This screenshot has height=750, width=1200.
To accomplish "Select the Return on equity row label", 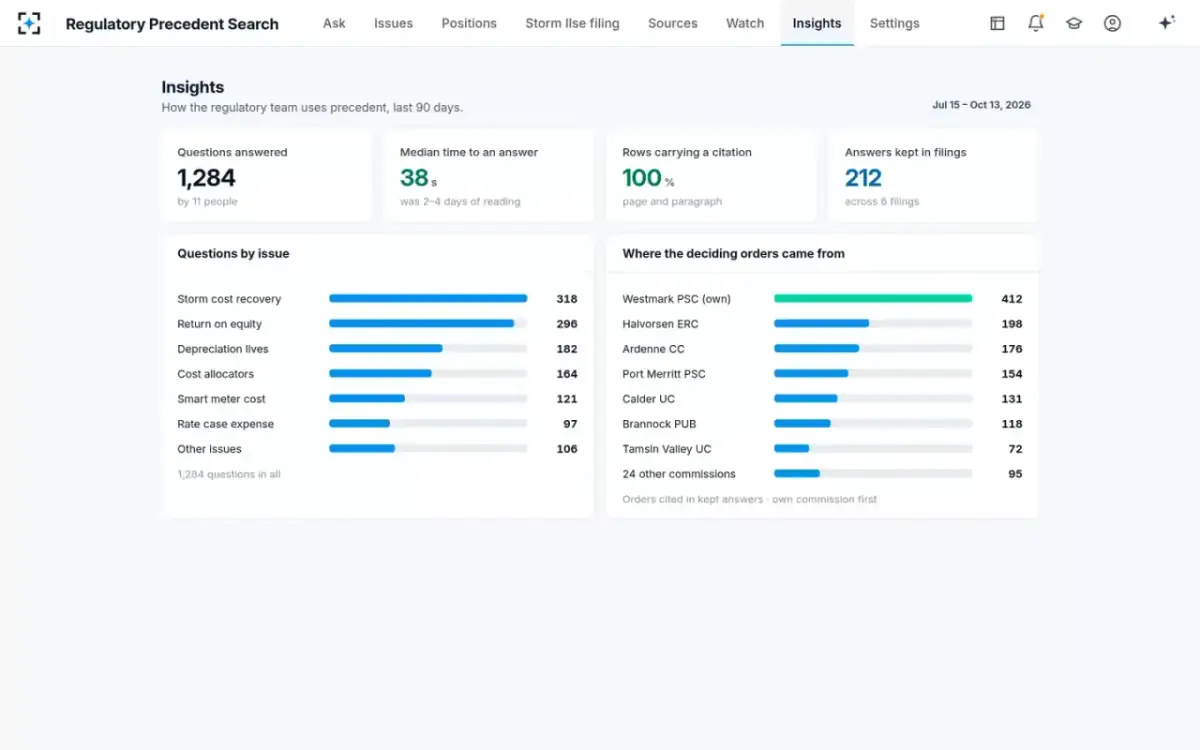I will click(x=220, y=324).
